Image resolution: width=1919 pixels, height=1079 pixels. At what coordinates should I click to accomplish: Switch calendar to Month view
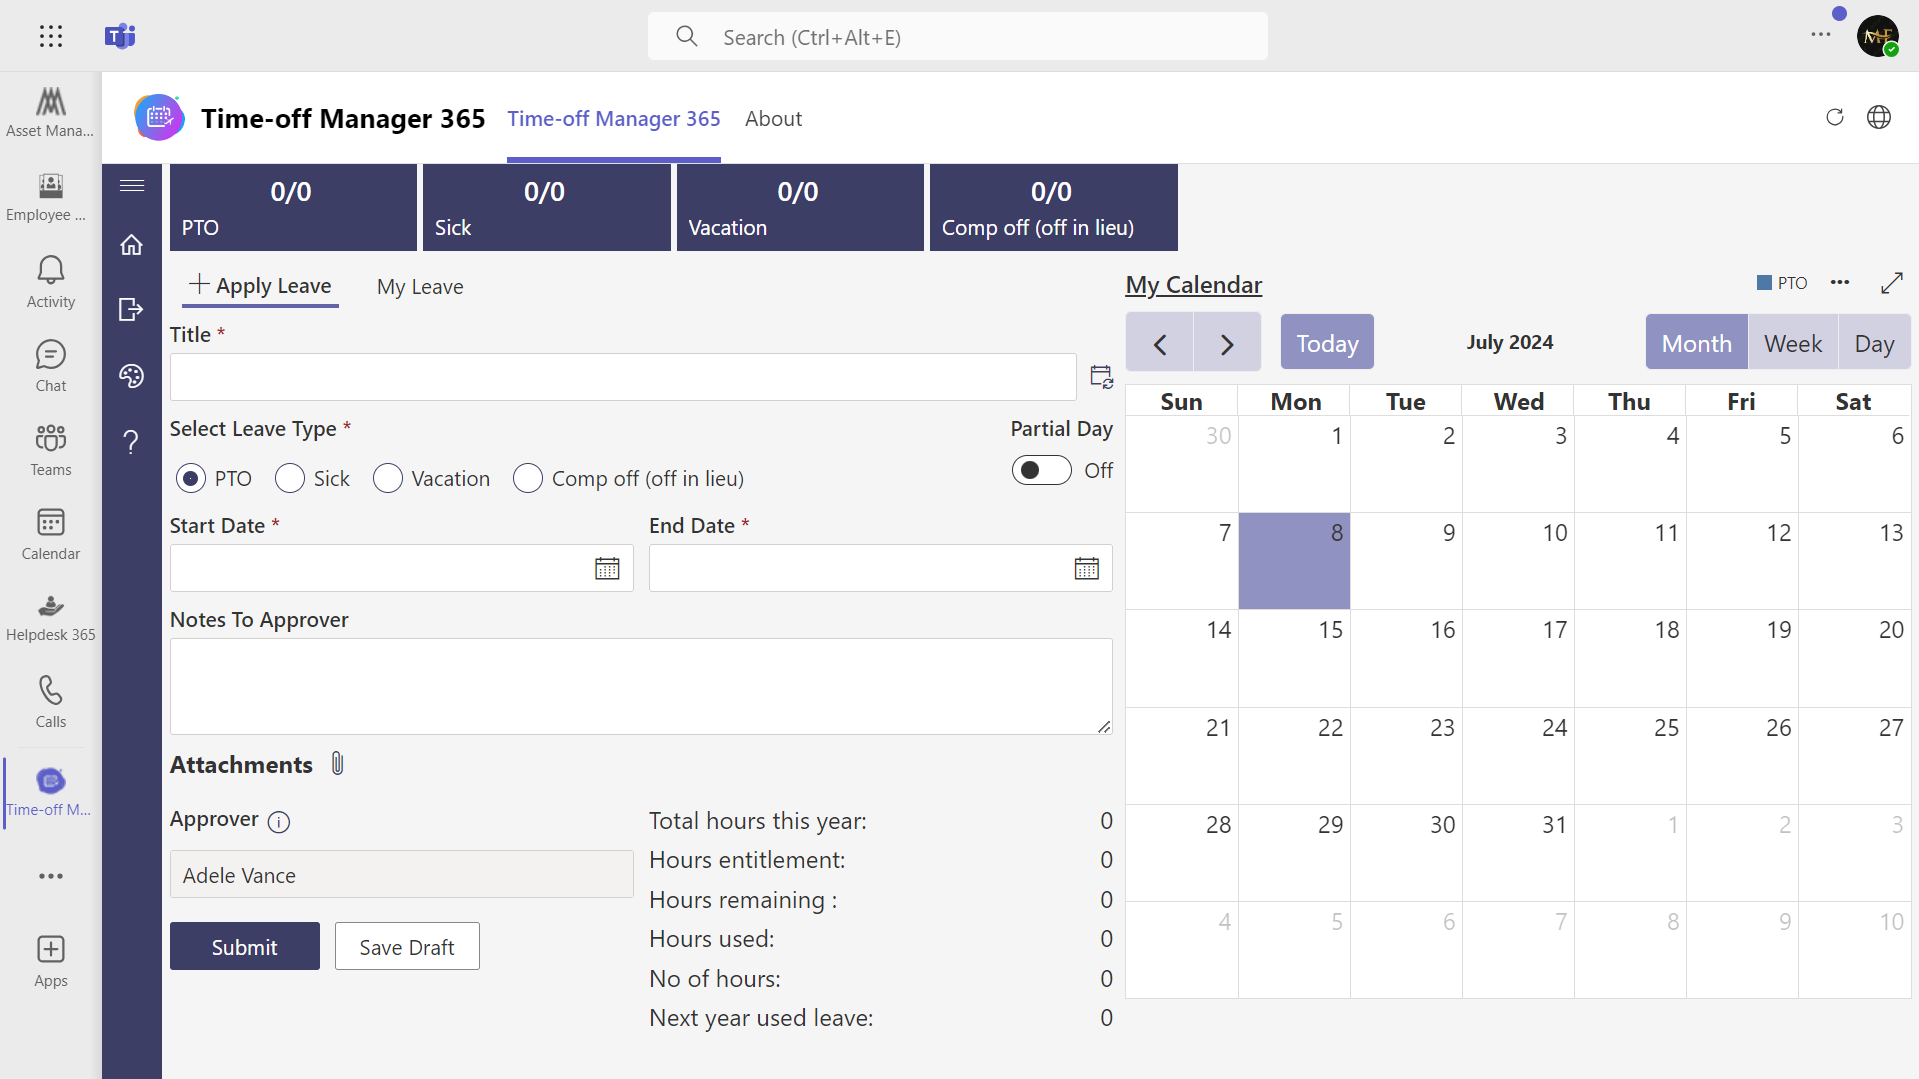[x=1696, y=343]
